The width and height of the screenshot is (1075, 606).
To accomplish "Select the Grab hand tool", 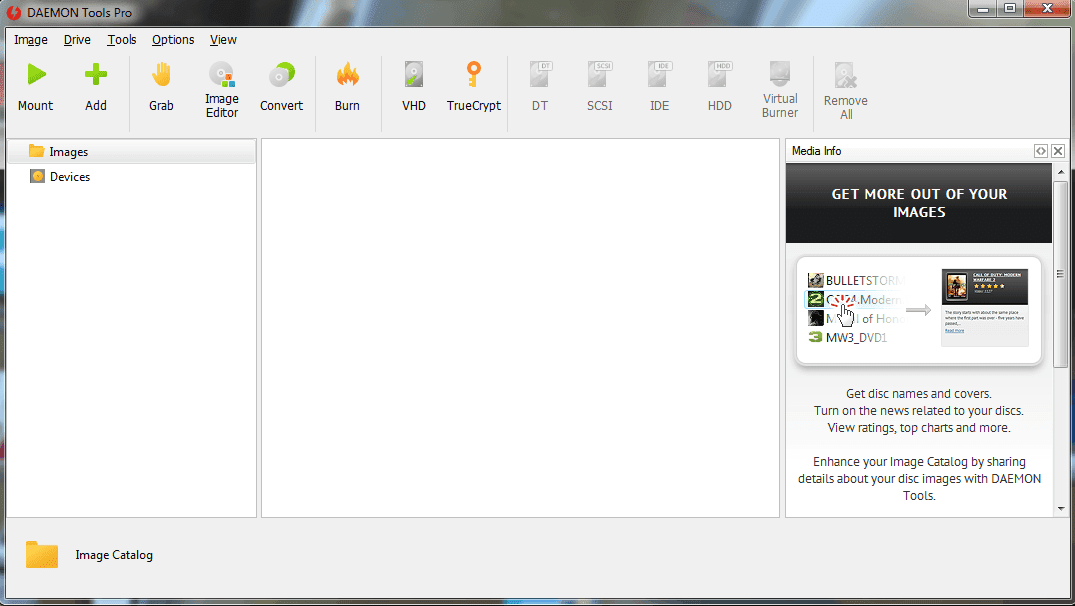I will click(x=161, y=74).
